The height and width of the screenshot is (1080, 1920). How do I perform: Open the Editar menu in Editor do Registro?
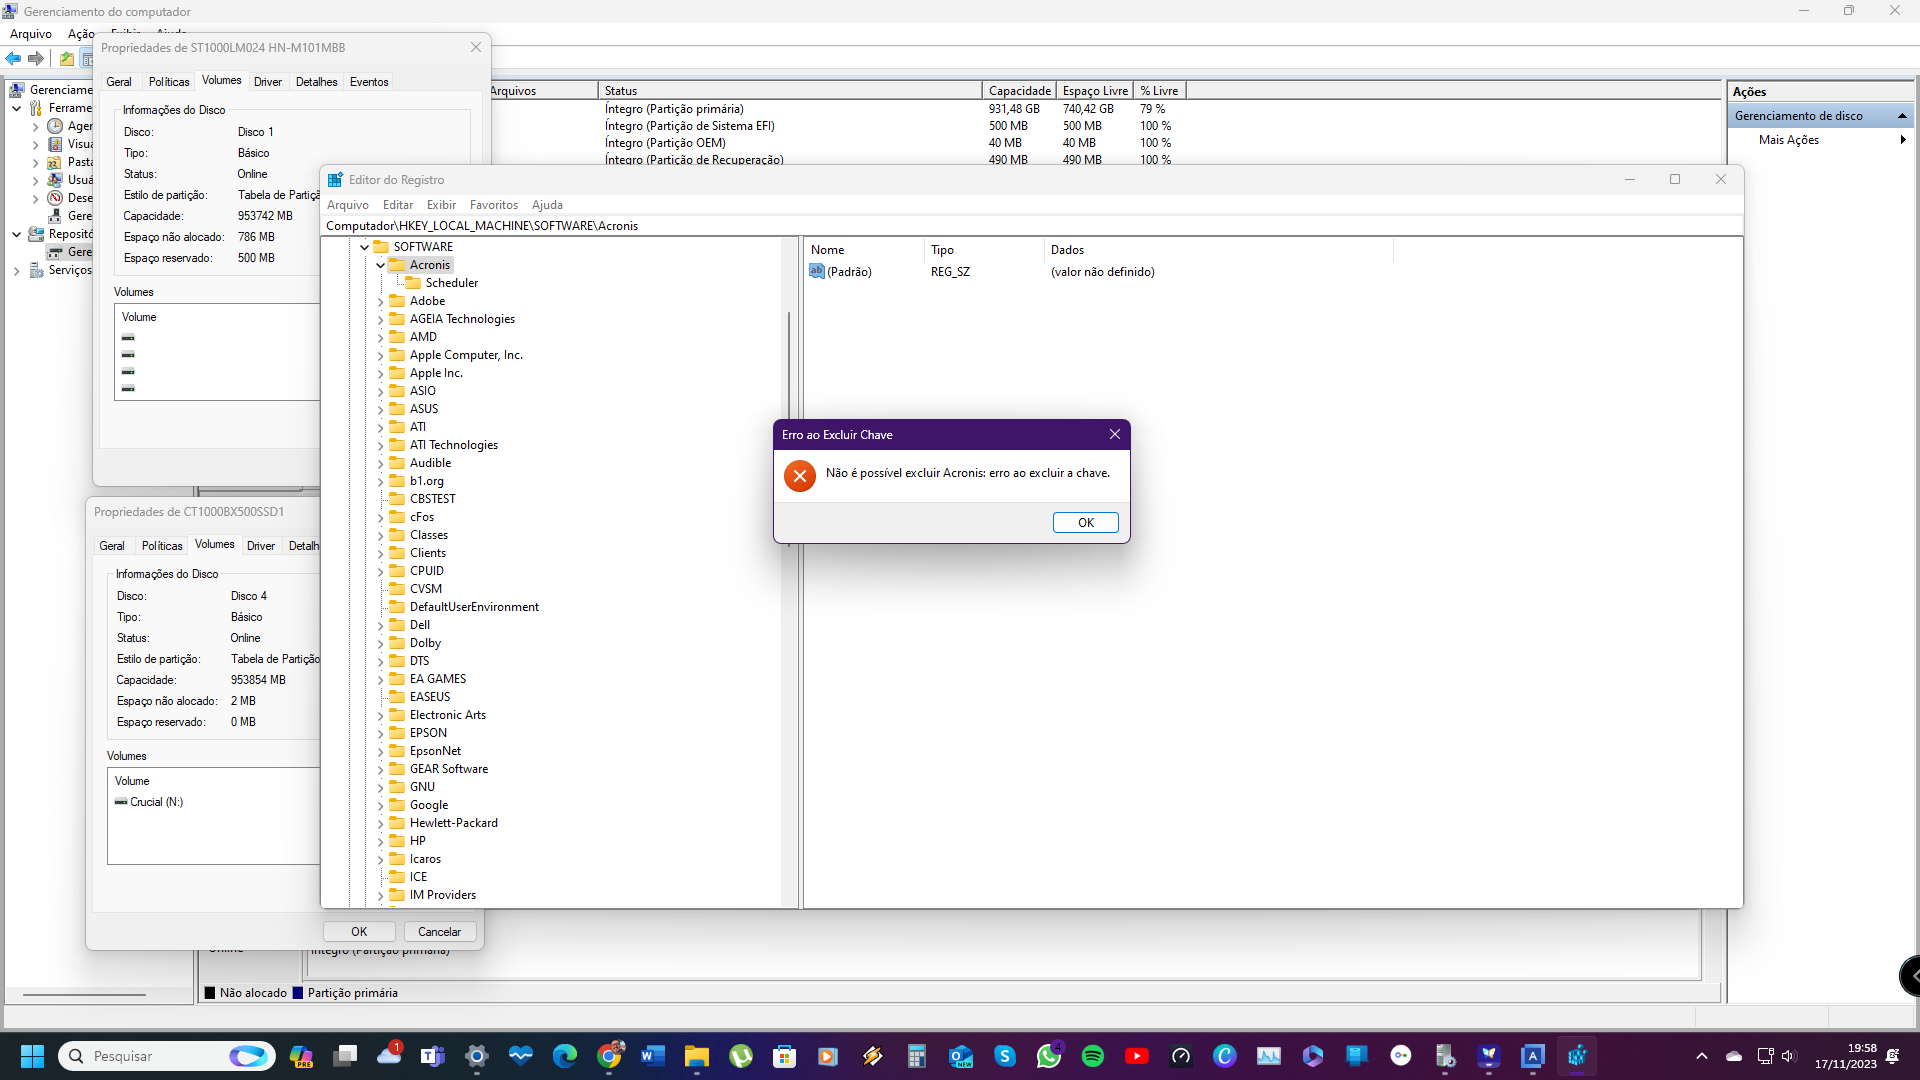397,205
